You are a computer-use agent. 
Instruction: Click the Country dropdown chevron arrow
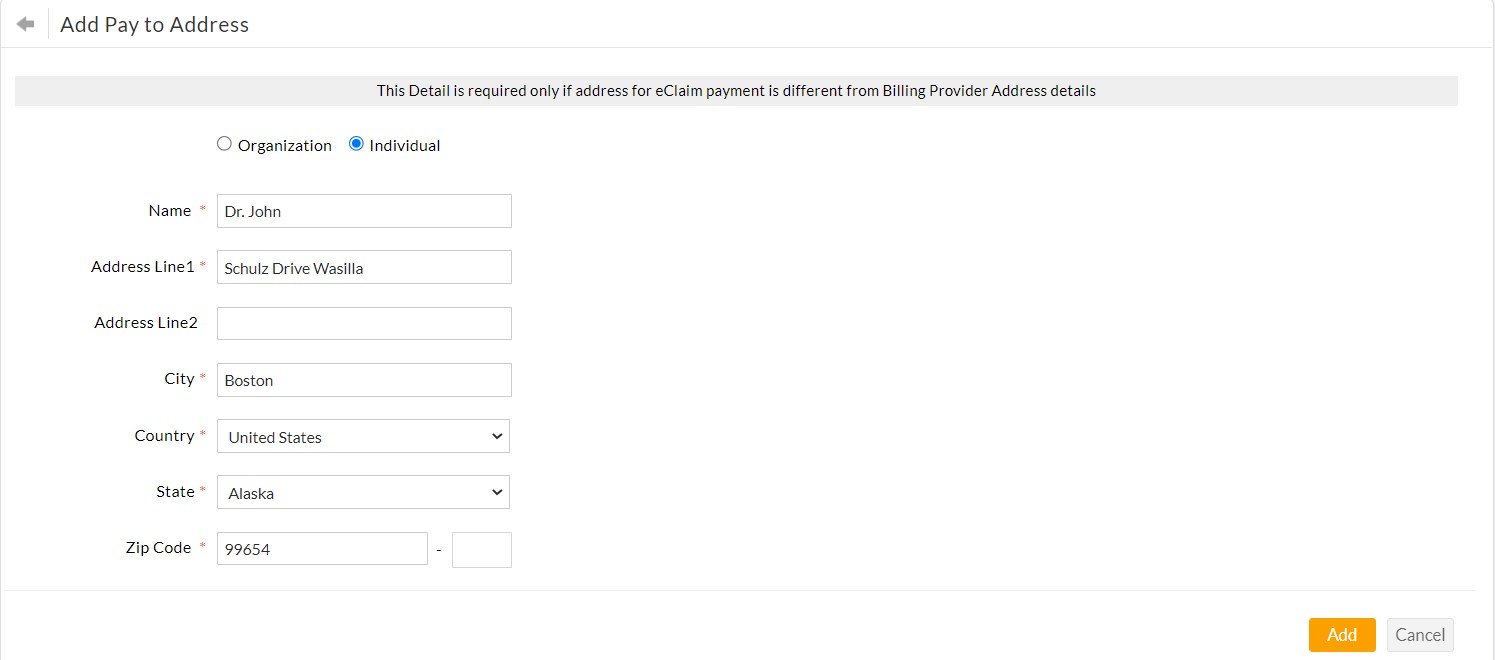tap(497, 436)
